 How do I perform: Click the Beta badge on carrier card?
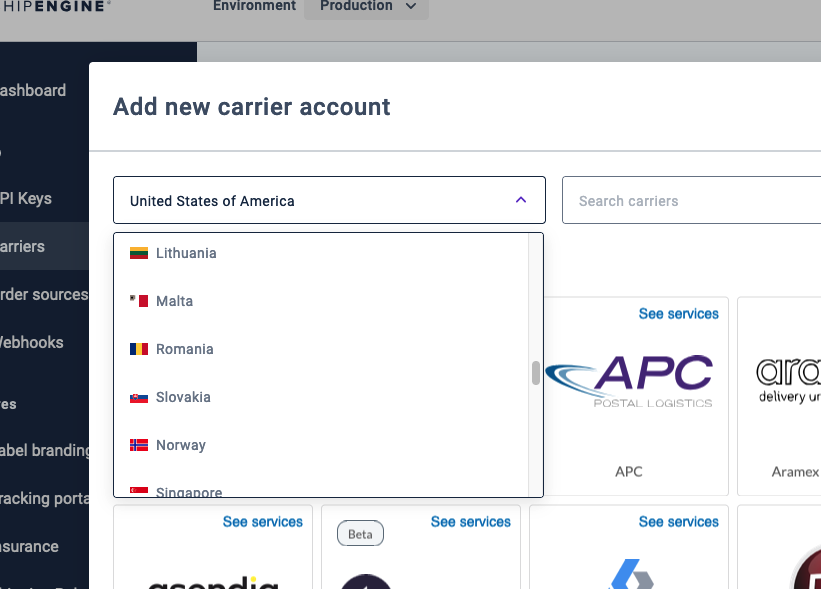(x=360, y=534)
